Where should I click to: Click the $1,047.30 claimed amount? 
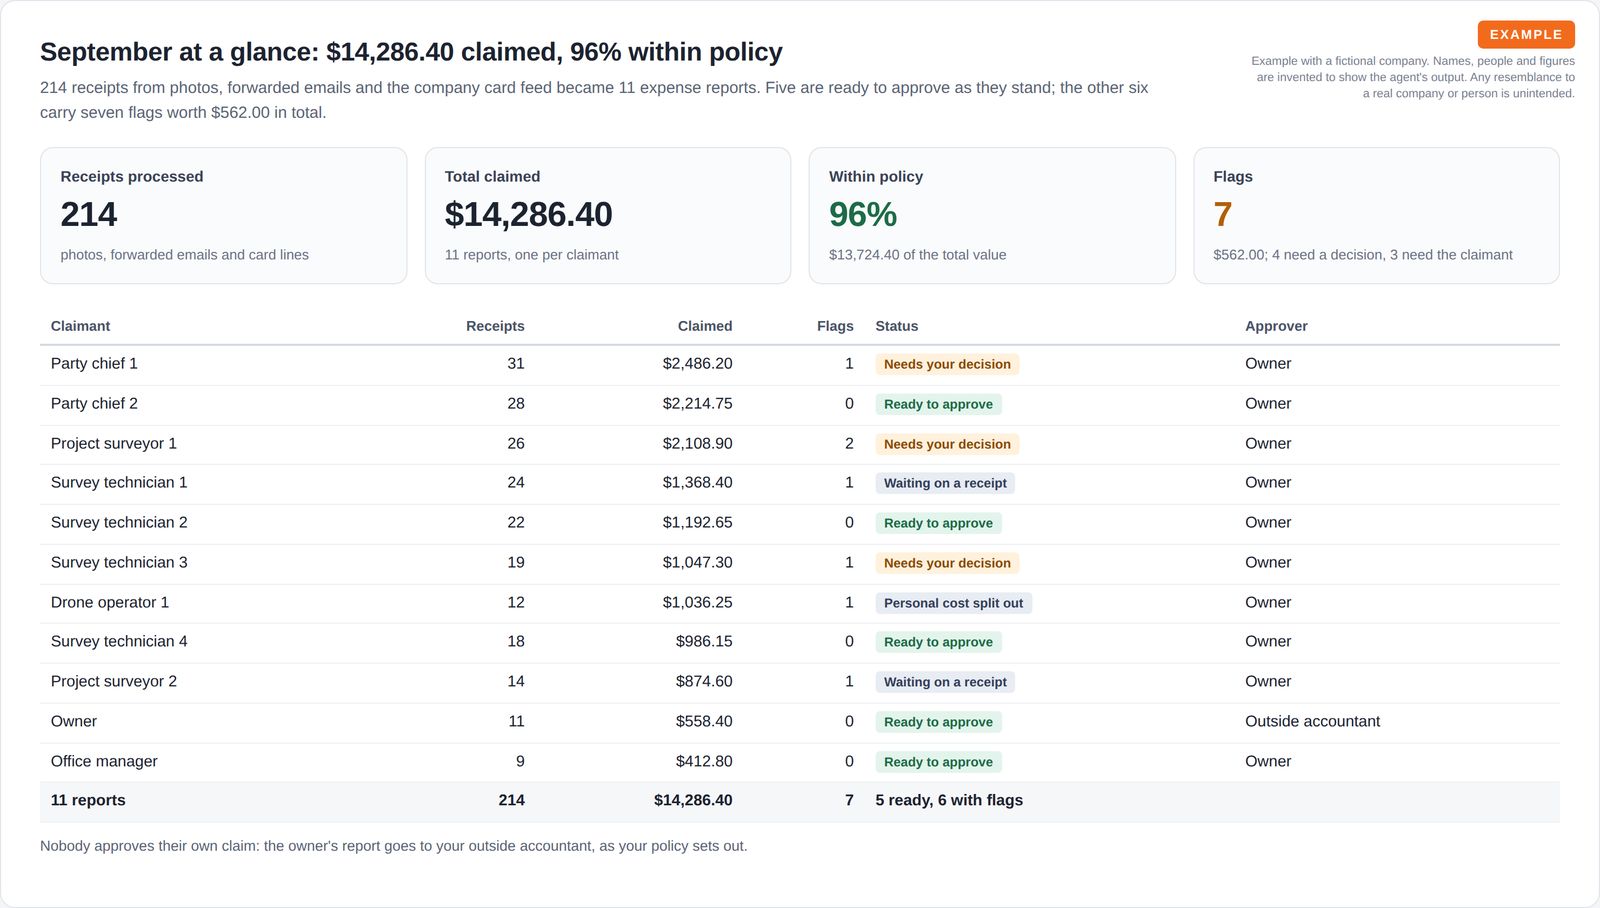[697, 563]
